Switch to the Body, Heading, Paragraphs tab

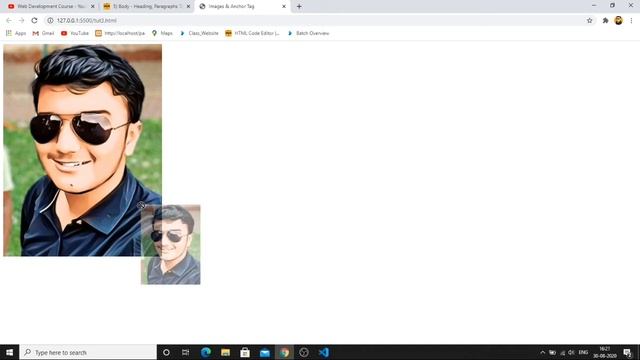tap(146, 7)
